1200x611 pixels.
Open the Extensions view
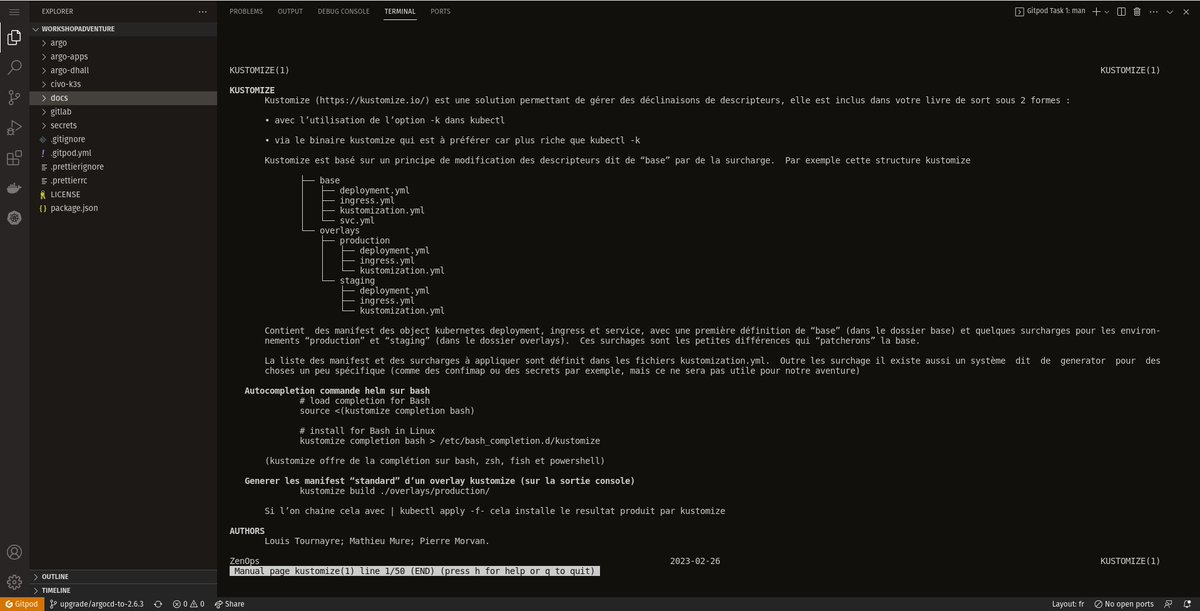[14, 158]
